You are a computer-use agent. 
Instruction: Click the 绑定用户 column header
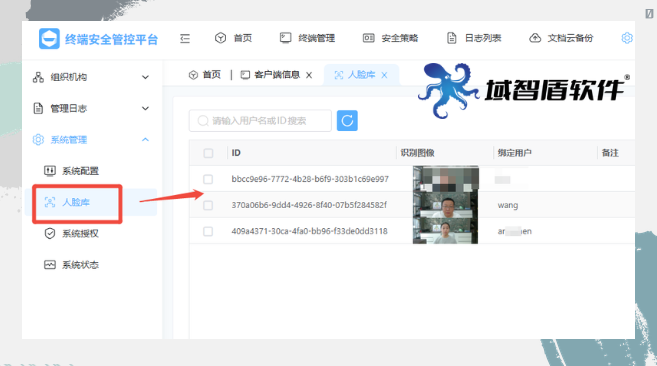coord(515,153)
